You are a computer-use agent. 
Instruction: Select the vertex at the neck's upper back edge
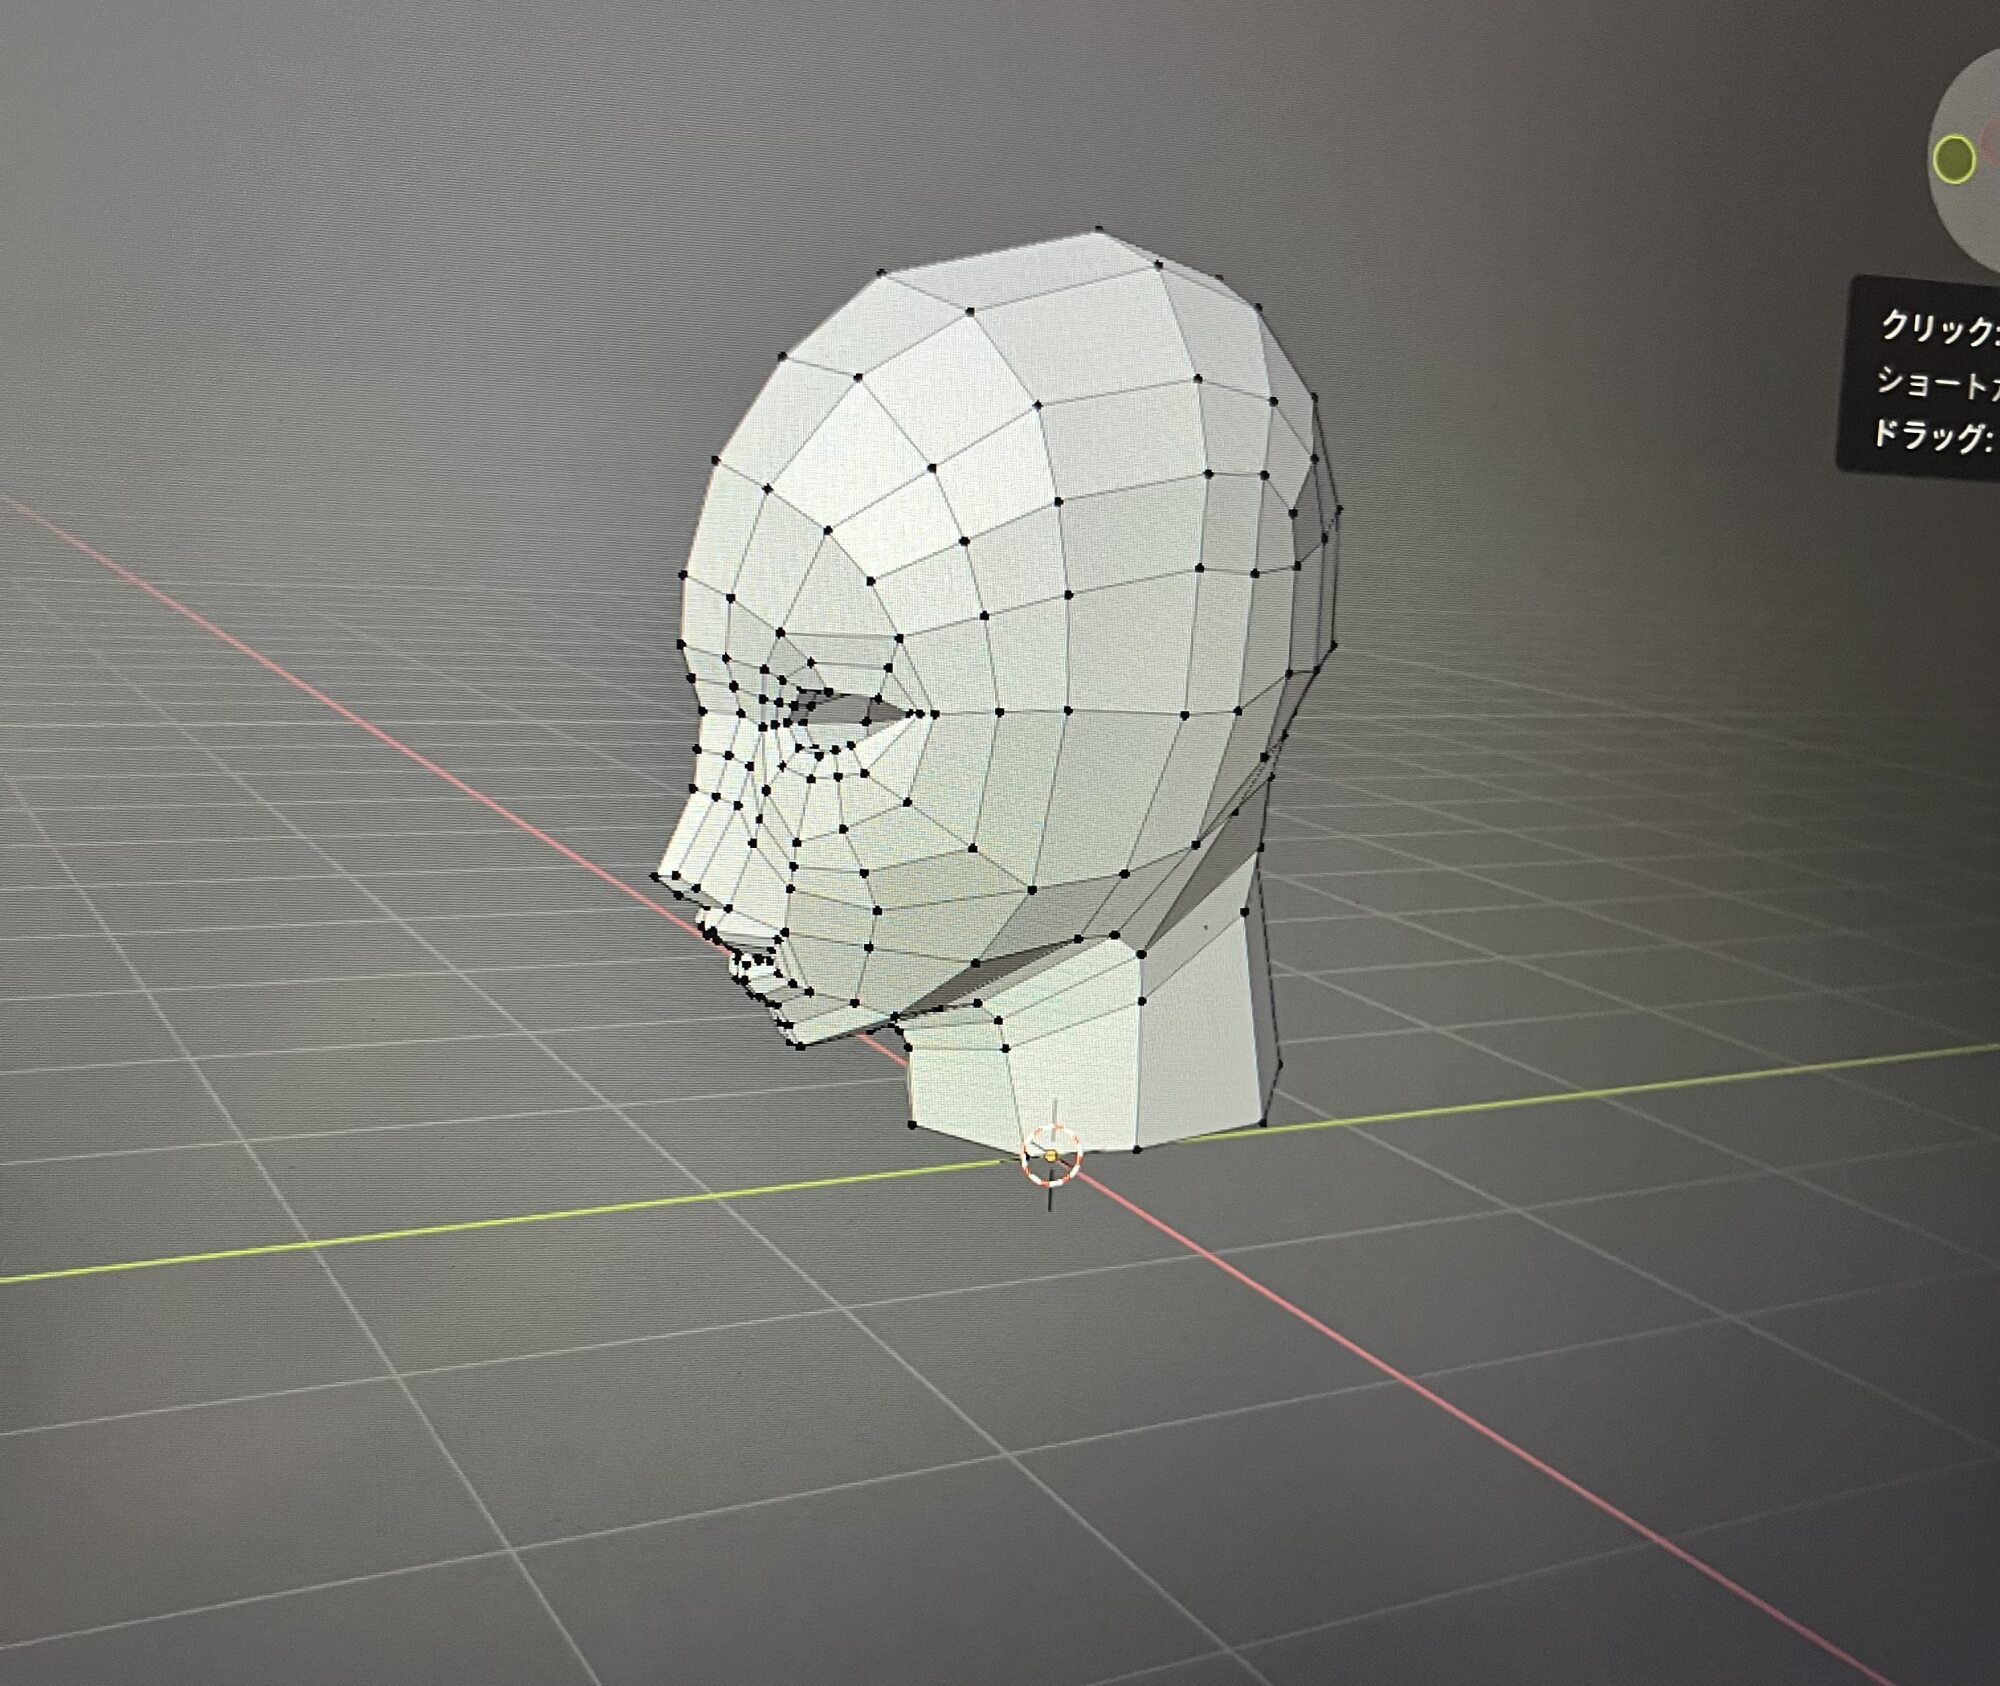click(x=1244, y=912)
